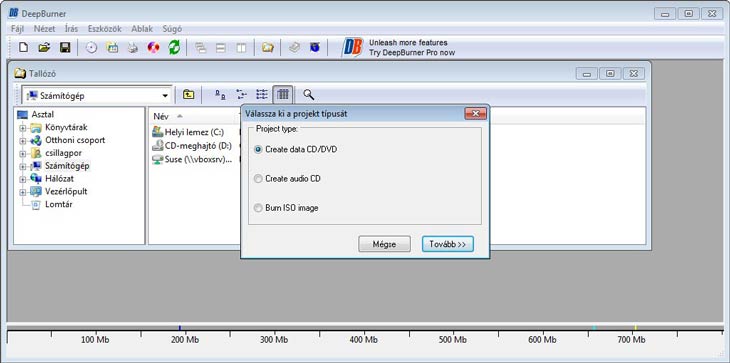This screenshot has height=363, width=730.
Task: Click the blank disc icon in the toolbar
Action: (91, 47)
